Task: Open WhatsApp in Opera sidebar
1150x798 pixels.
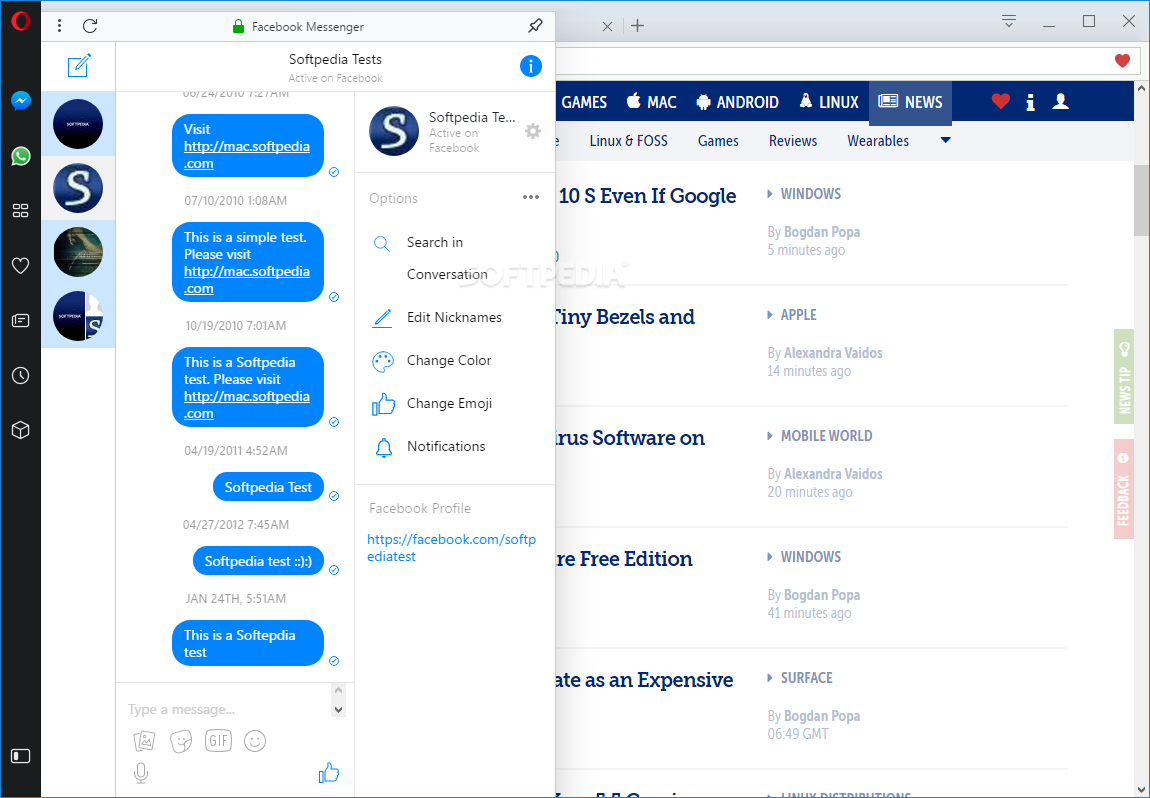Action: click(21, 155)
